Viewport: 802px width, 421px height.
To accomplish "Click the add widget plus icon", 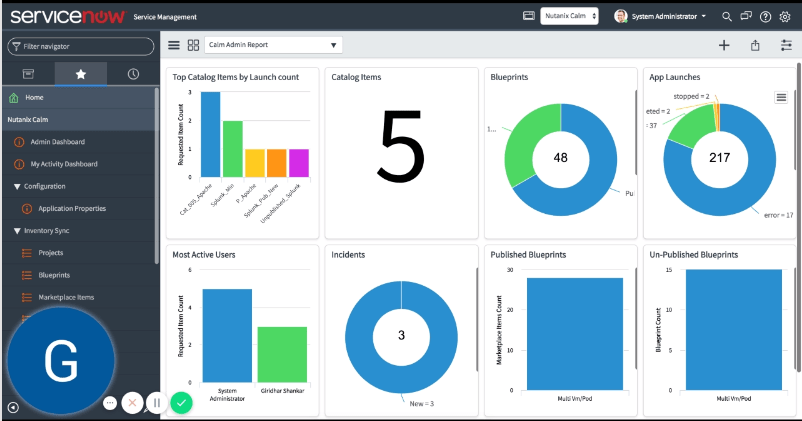I will click(x=724, y=45).
